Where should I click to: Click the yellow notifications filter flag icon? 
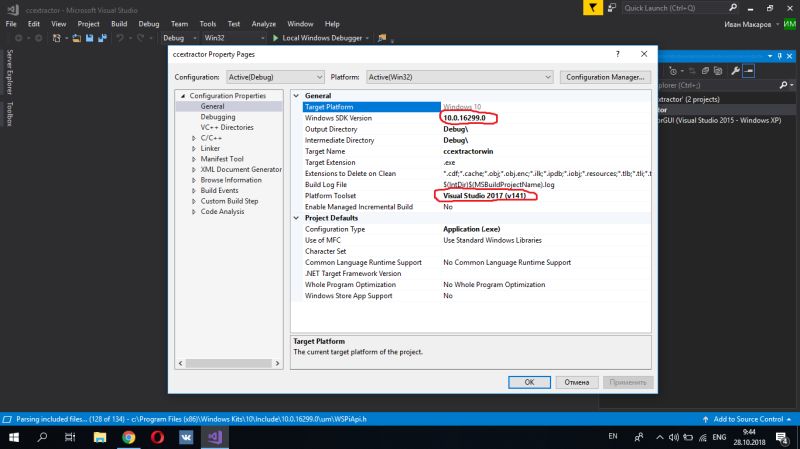pyautogui.click(x=592, y=8)
